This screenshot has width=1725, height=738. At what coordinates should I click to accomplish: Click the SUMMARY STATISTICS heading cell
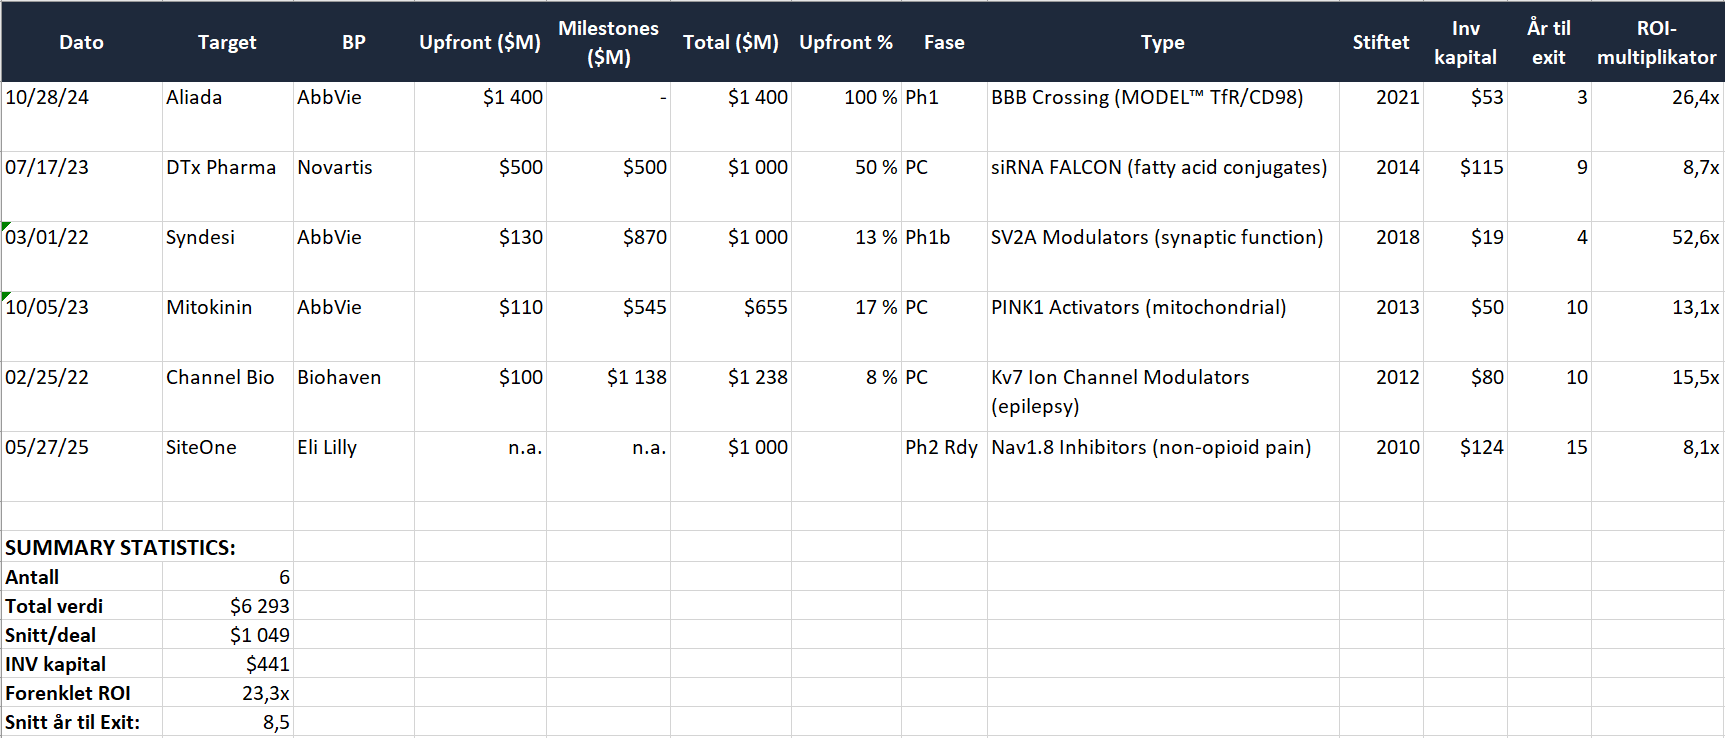click(120, 548)
